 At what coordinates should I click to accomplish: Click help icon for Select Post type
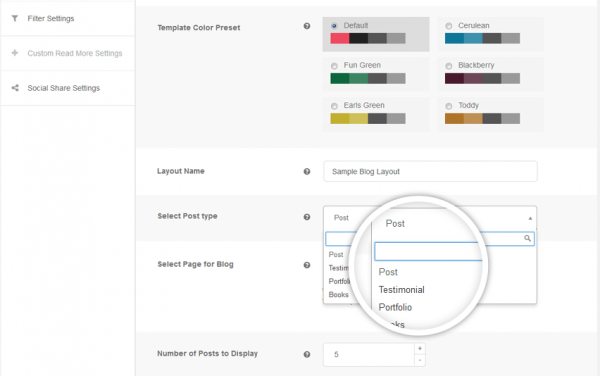(307, 217)
